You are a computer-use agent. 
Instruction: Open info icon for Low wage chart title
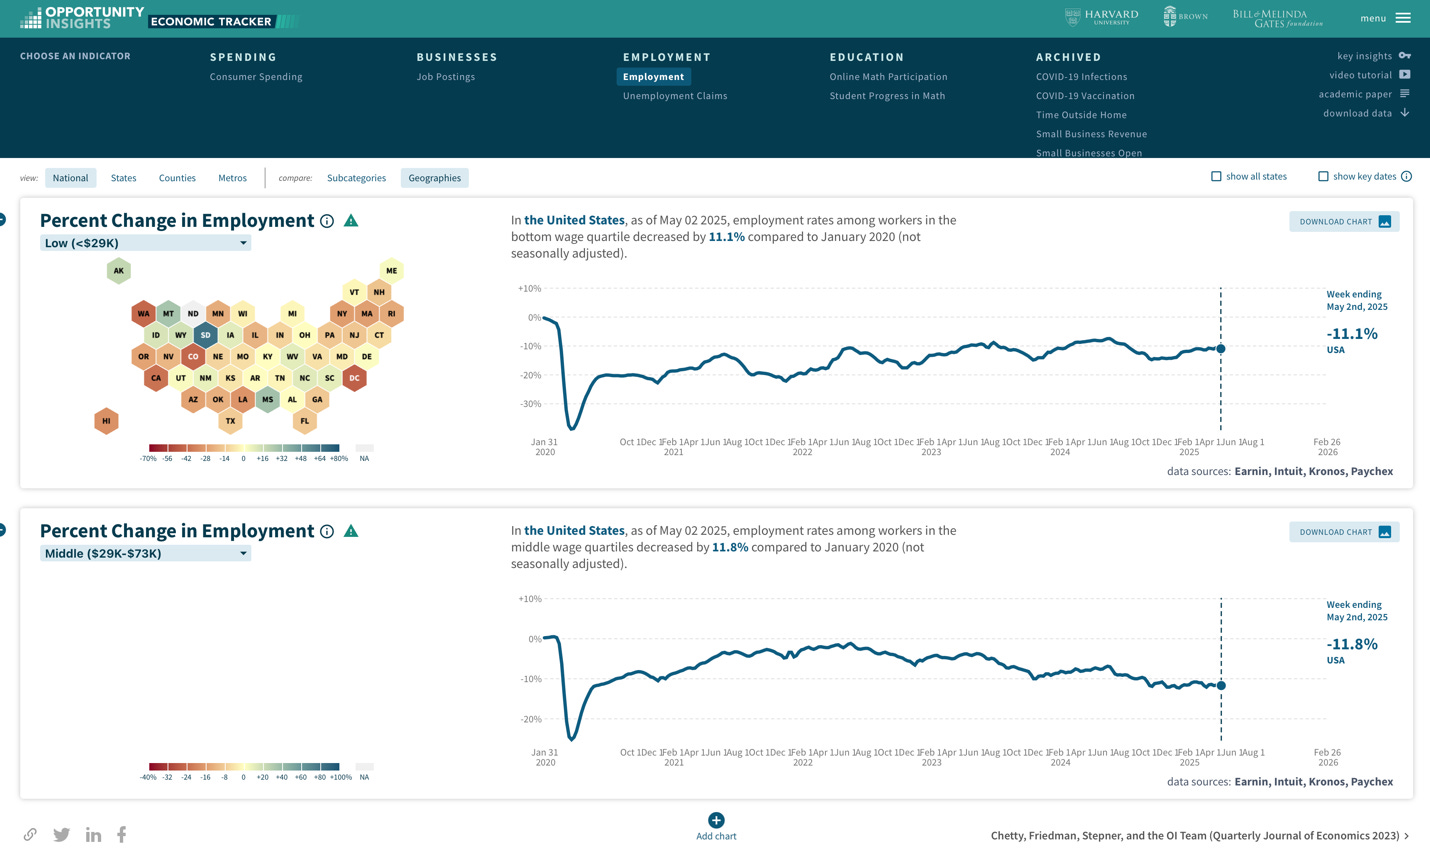(327, 221)
